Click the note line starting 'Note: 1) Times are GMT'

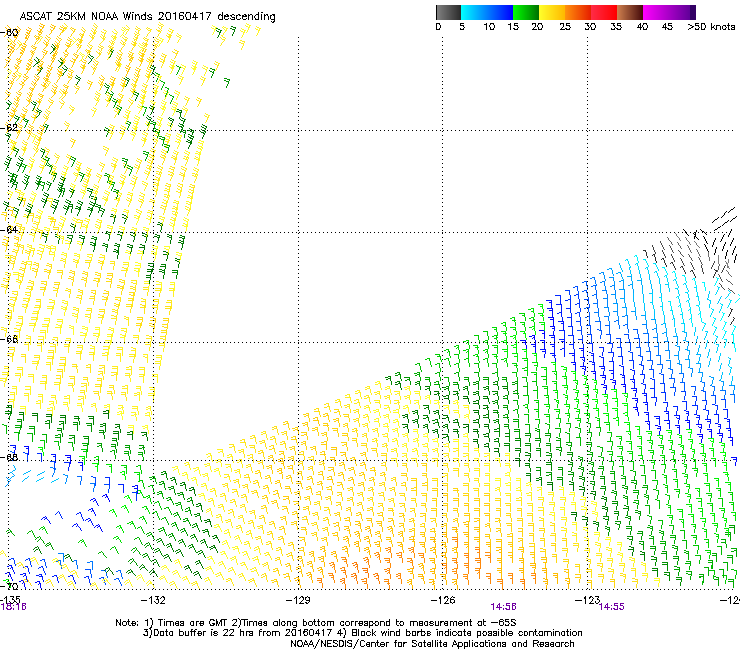[x=316, y=623]
